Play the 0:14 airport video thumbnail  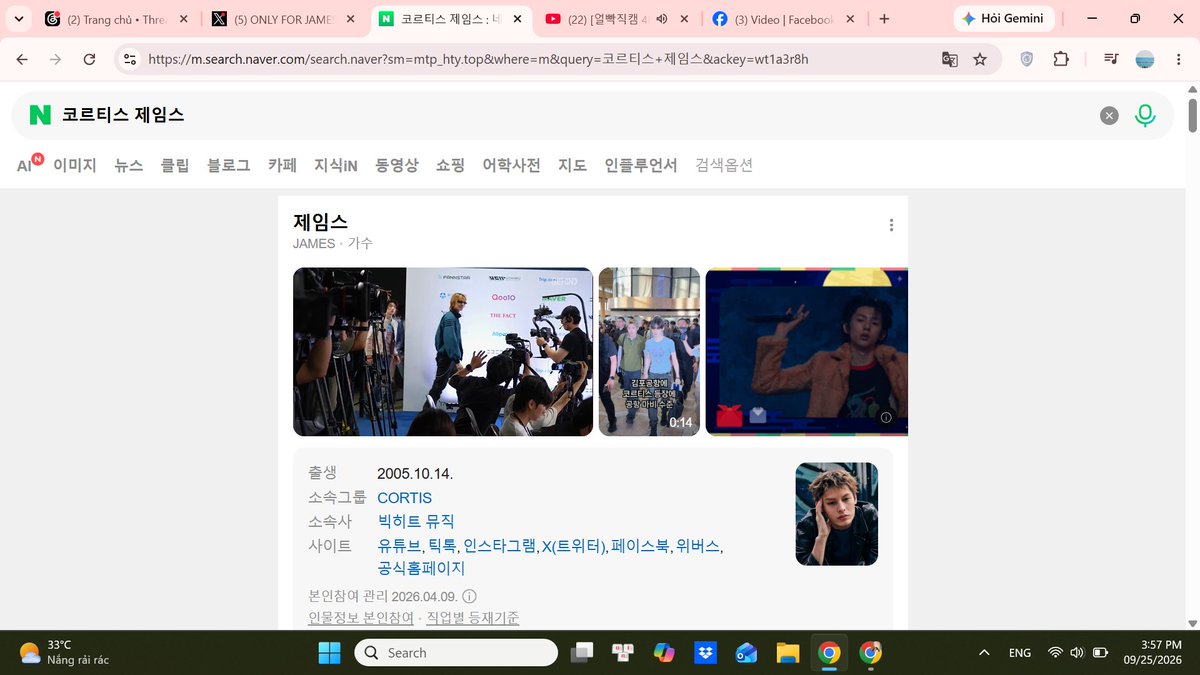pos(649,352)
